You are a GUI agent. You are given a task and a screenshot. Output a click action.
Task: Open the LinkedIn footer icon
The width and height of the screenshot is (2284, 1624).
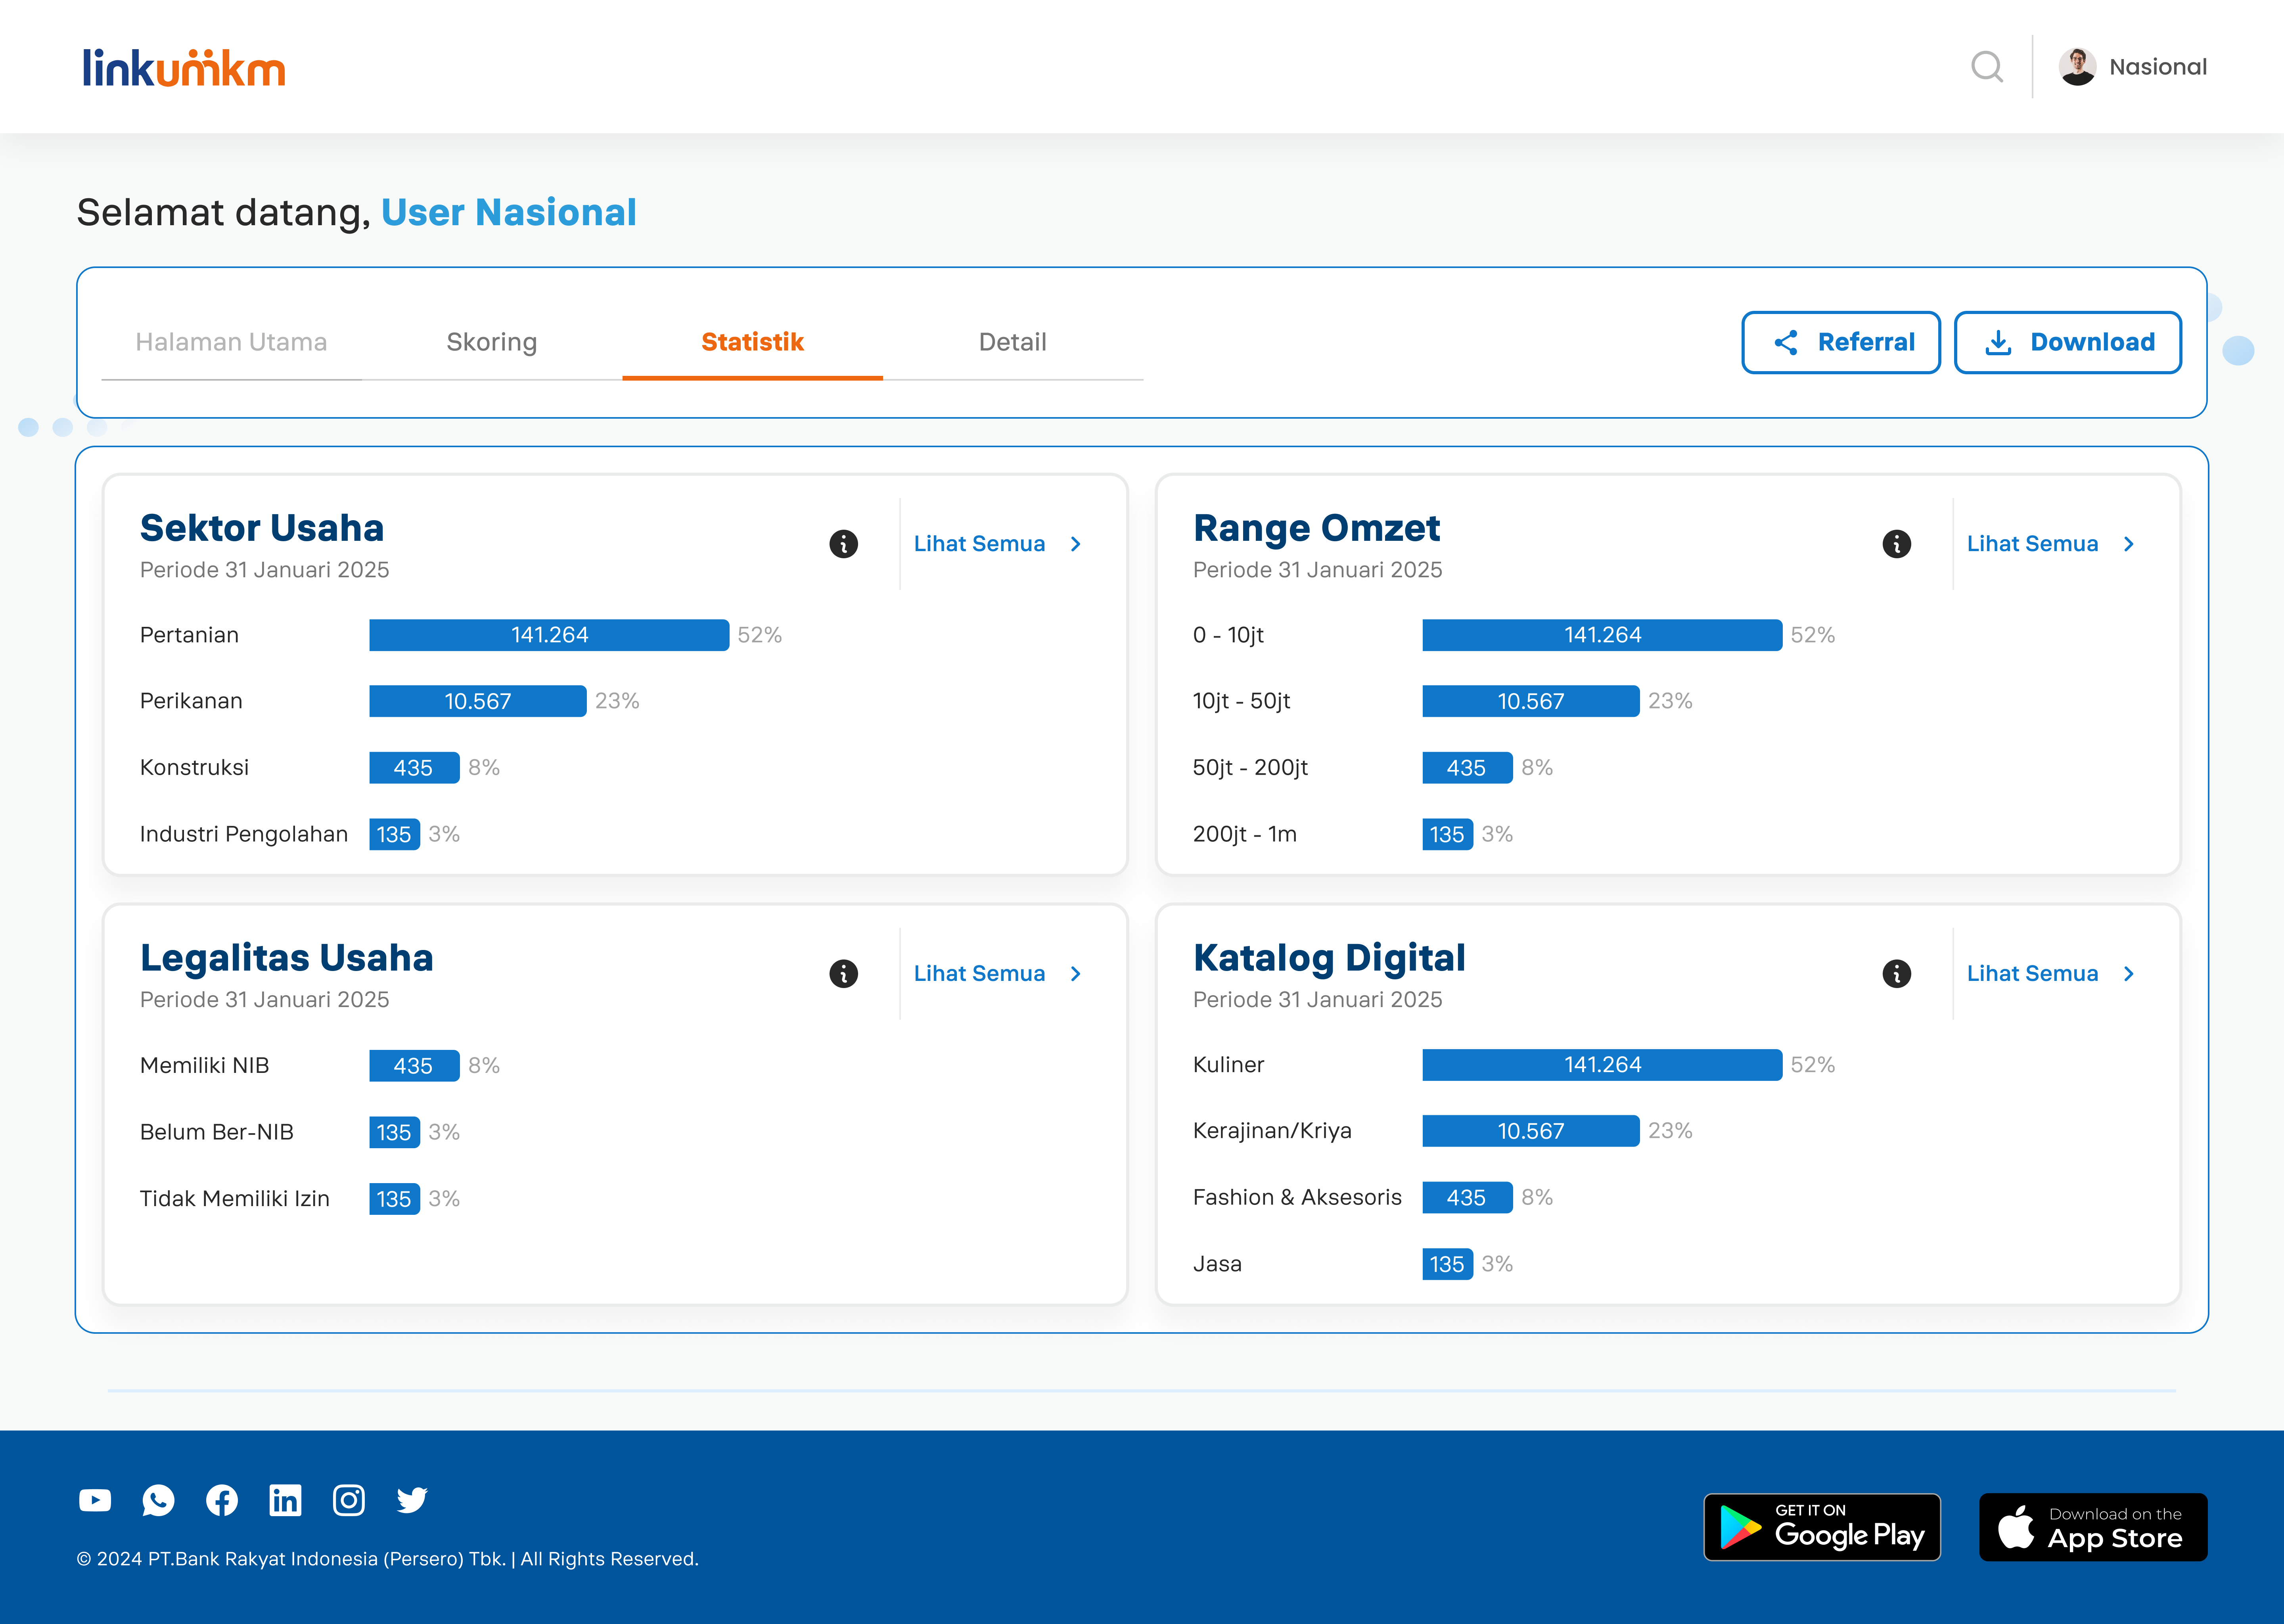pos(285,1500)
